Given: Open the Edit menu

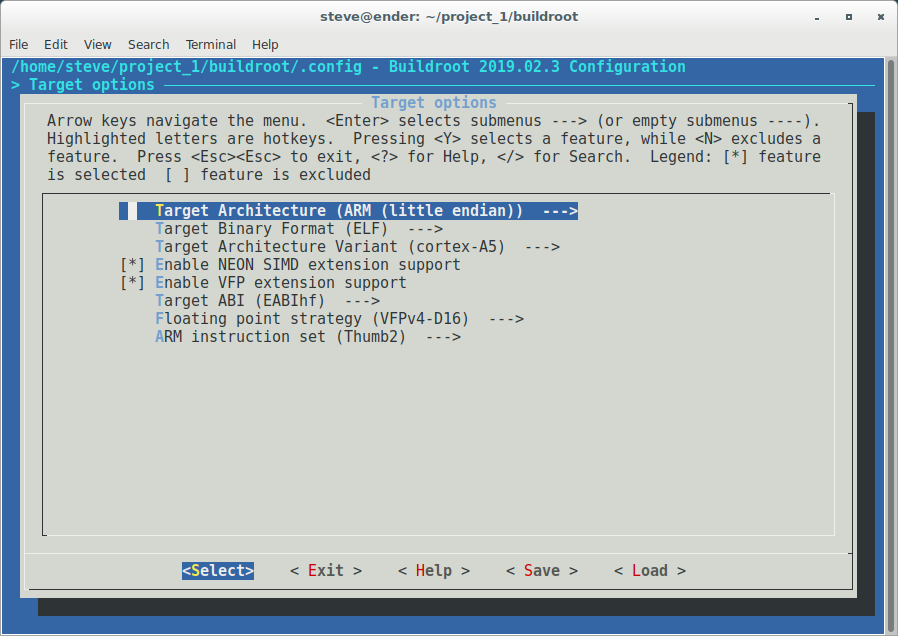Looking at the screenshot, I should point(56,45).
